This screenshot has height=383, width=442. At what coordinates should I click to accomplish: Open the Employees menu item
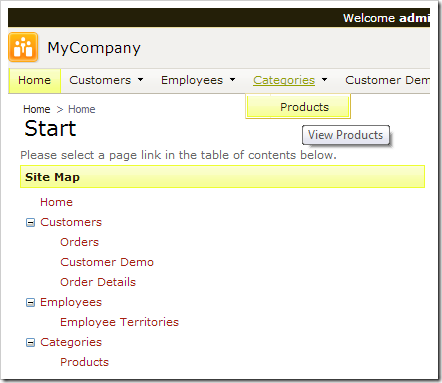(192, 80)
